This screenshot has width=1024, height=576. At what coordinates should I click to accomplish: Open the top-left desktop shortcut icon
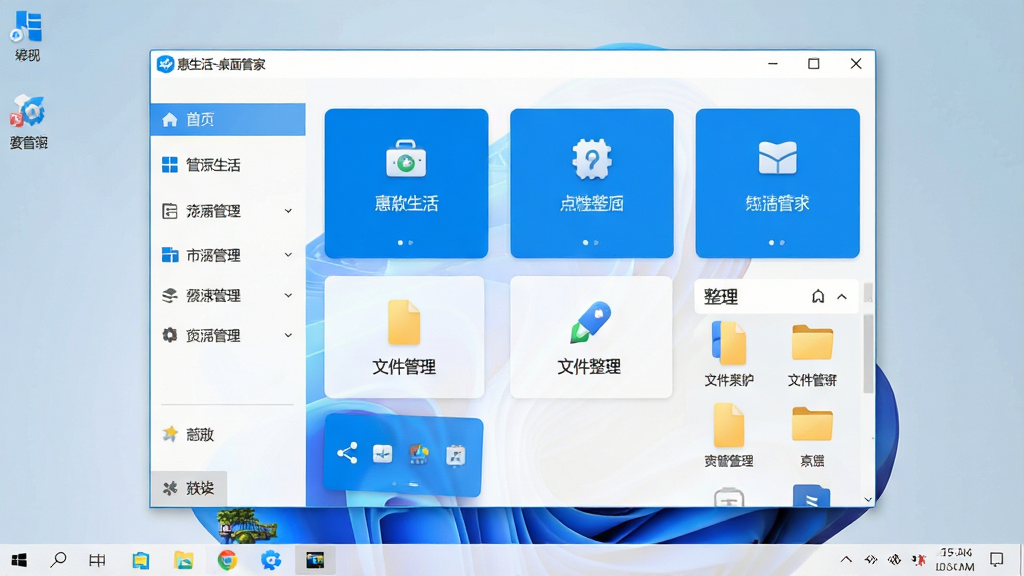[27, 36]
